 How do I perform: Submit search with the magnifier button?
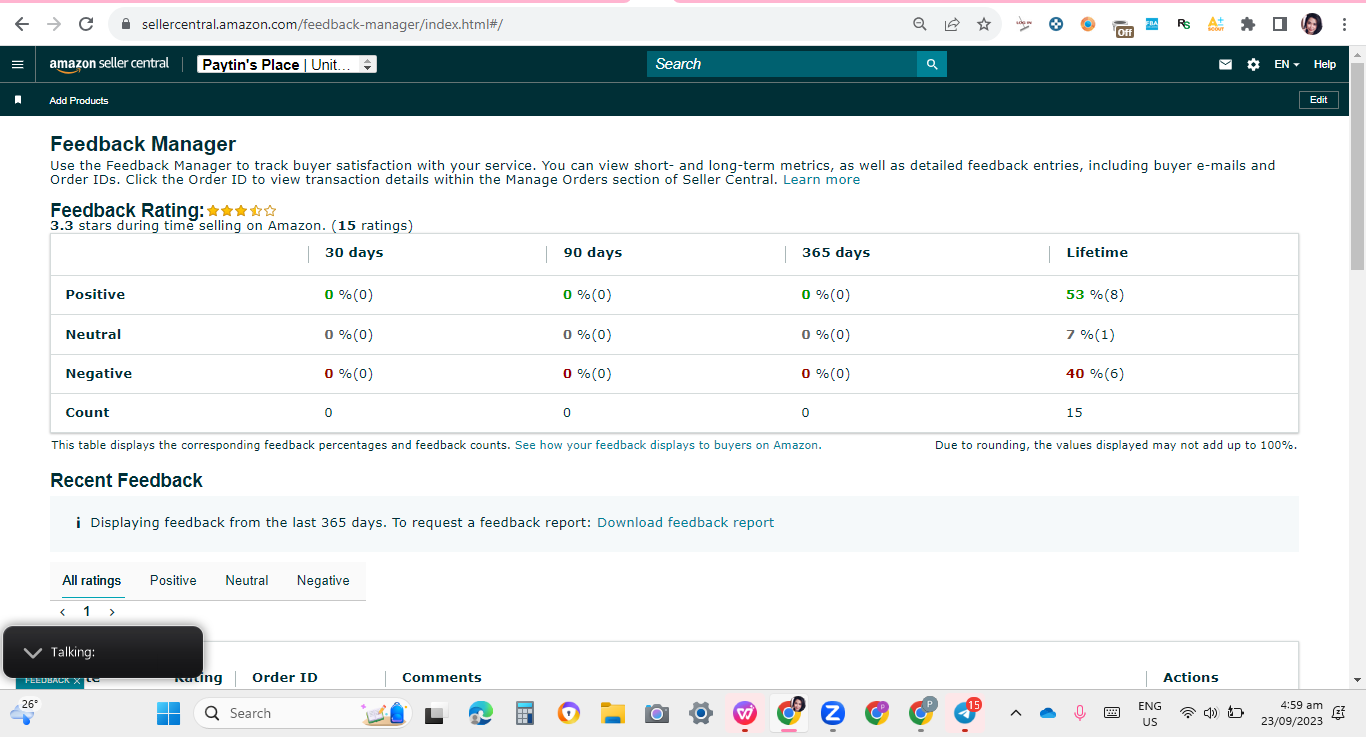[x=932, y=64]
